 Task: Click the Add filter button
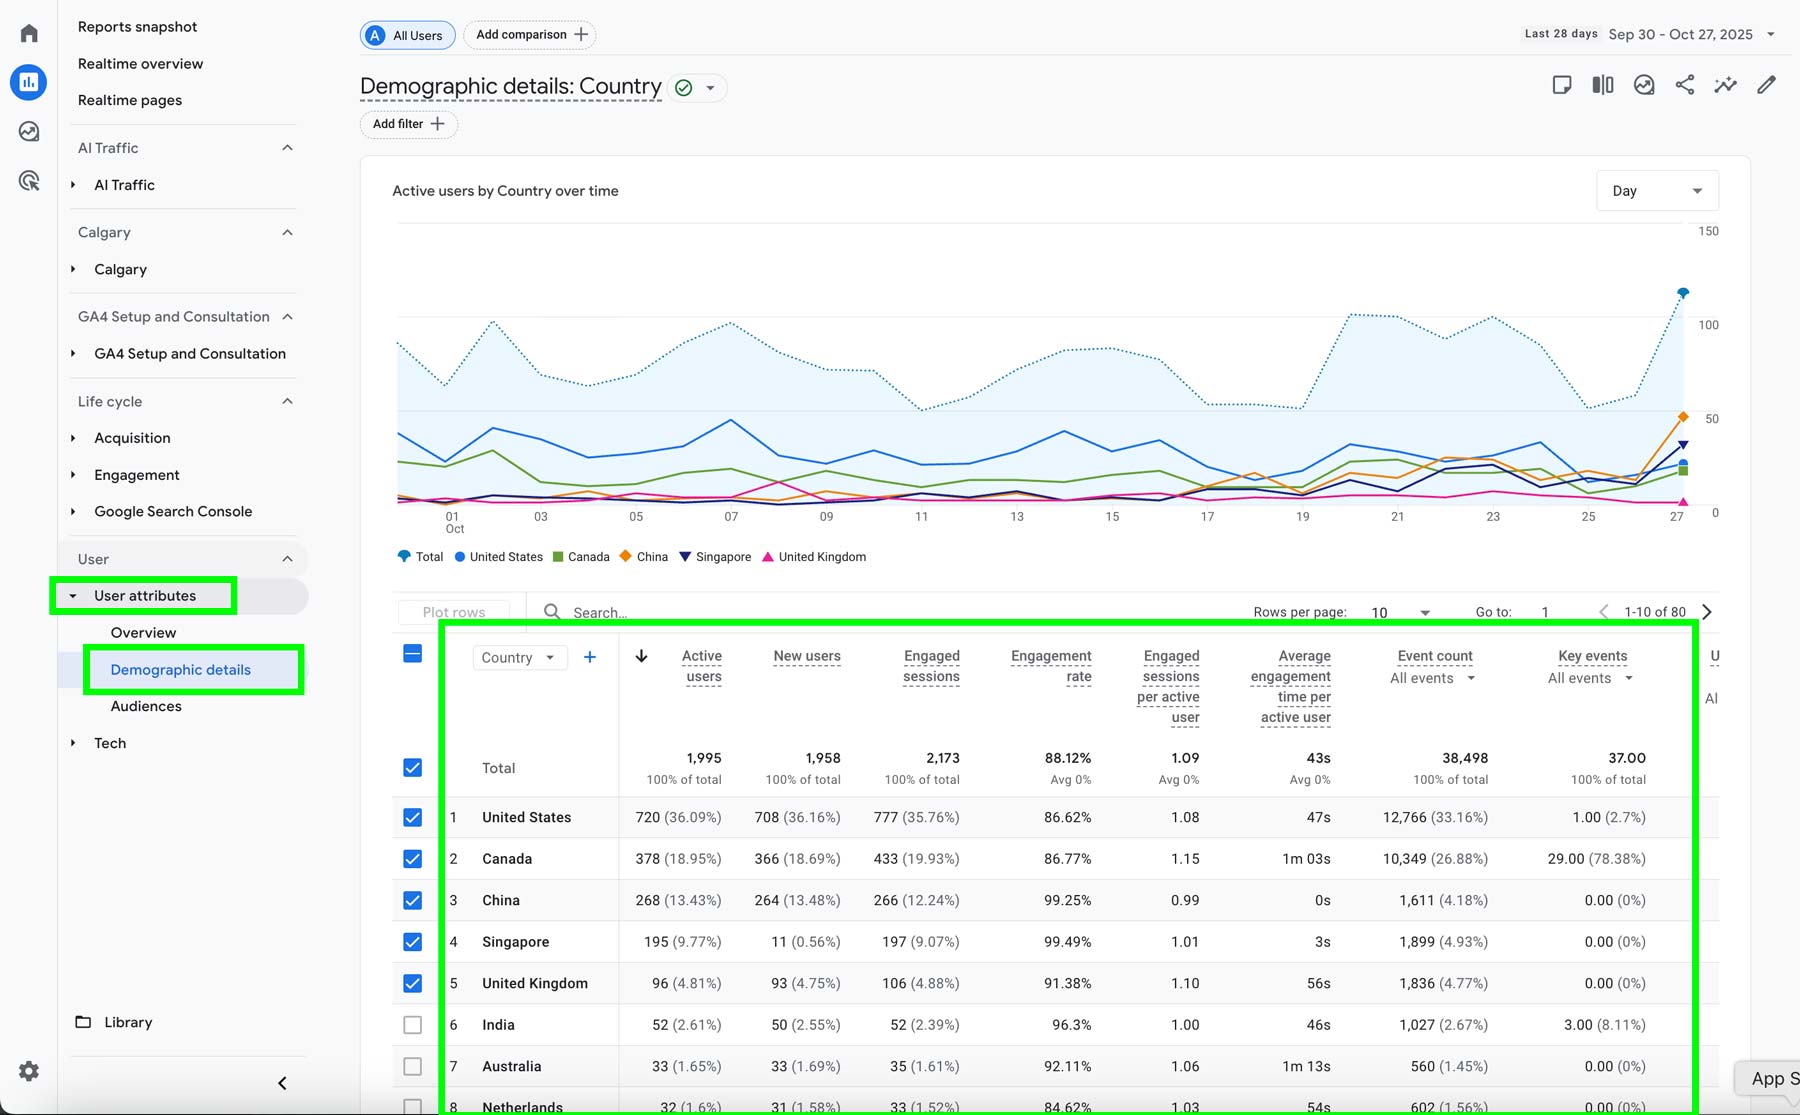pos(407,124)
